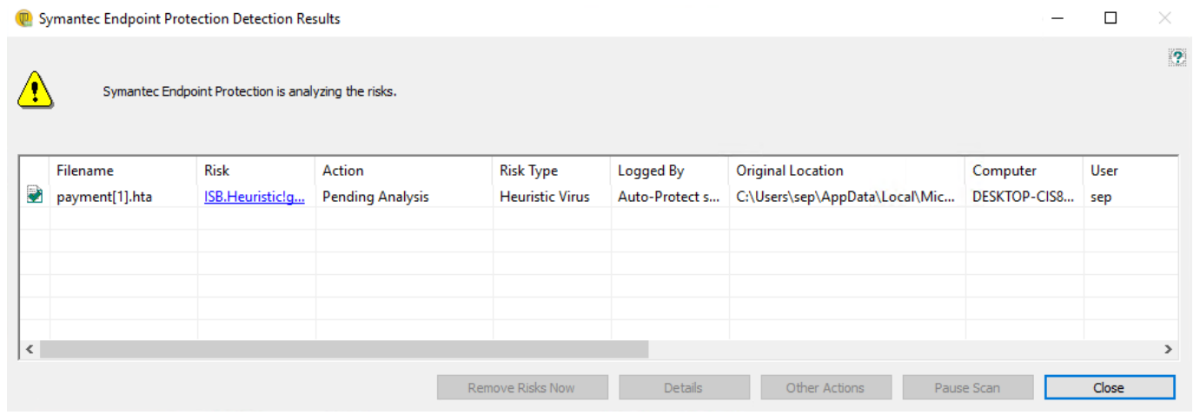Click the Remove Risks Now button
Screen dimensions: 1200x415
tap(522, 387)
